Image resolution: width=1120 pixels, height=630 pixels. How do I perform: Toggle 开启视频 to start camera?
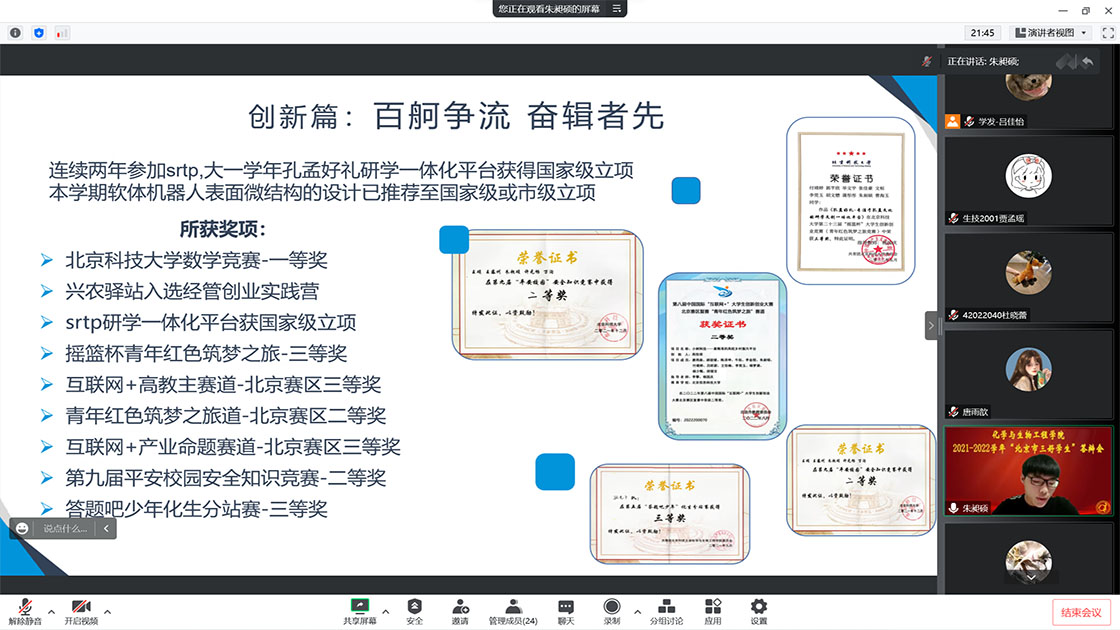(81, 611)
